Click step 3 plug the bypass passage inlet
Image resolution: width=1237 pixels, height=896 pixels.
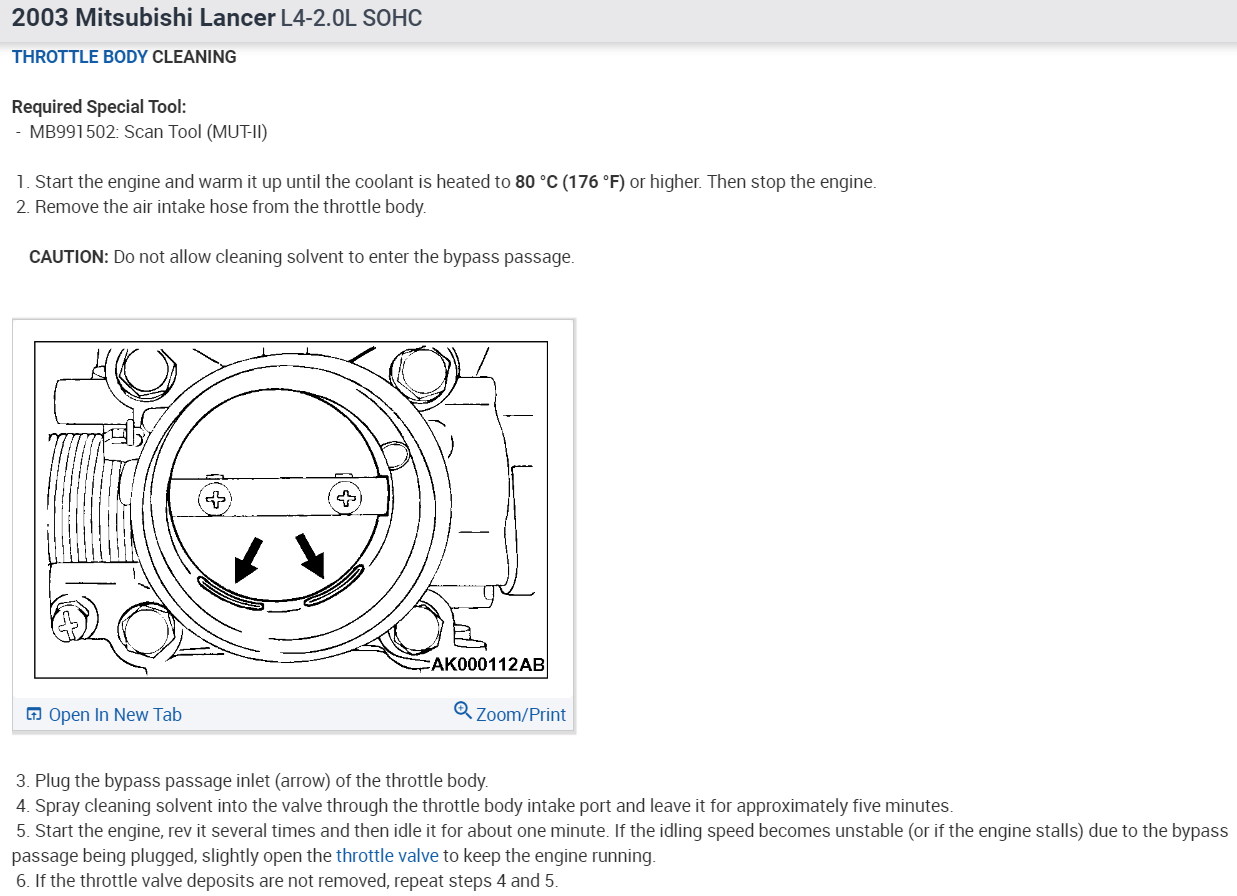[252, 780]
